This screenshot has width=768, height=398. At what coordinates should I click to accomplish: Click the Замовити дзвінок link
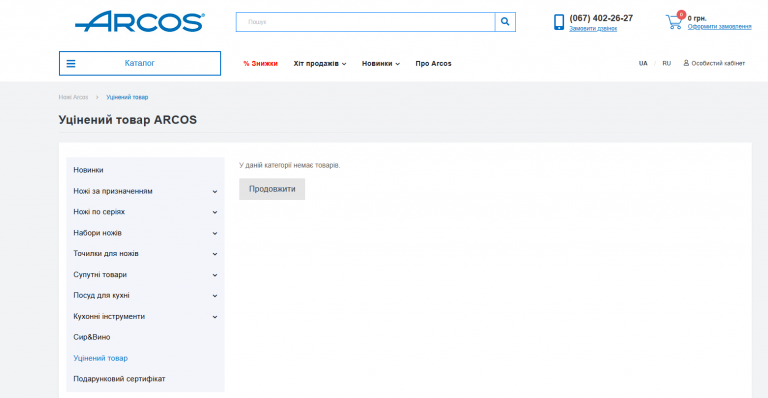tap(593, 29)
